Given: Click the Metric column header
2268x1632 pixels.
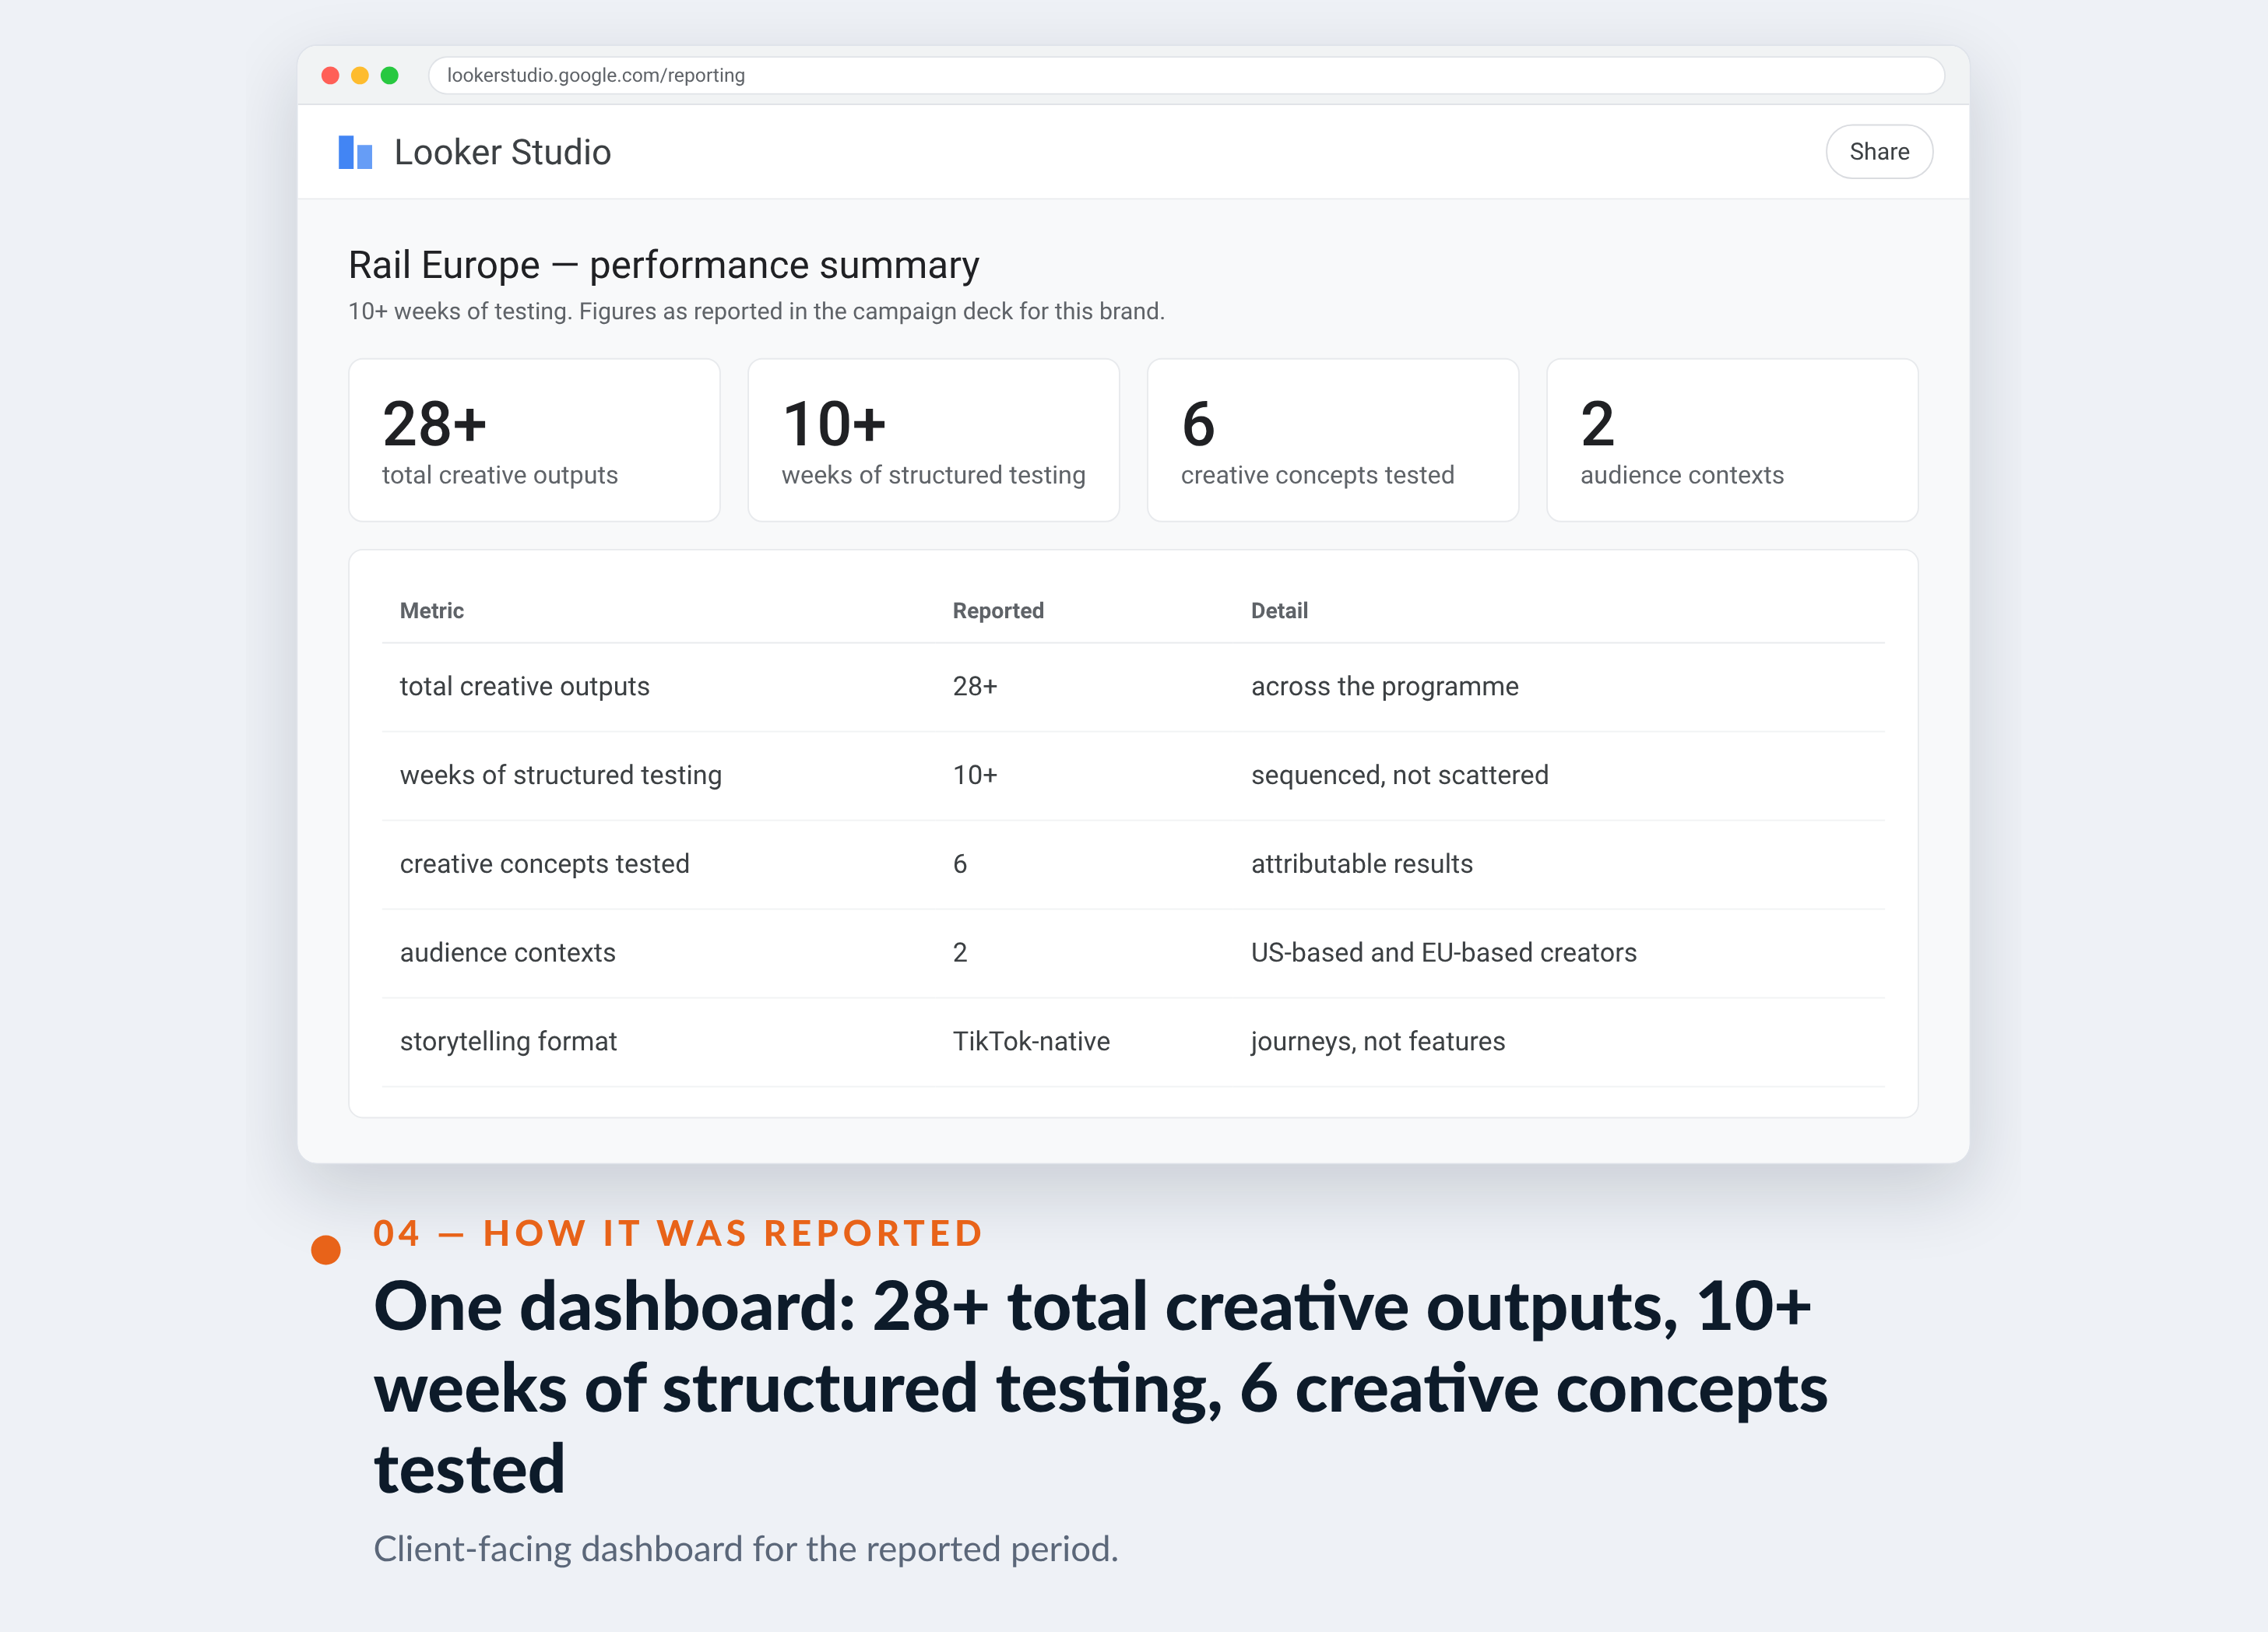Looking at the screenshot, I should tap(432, 611).
